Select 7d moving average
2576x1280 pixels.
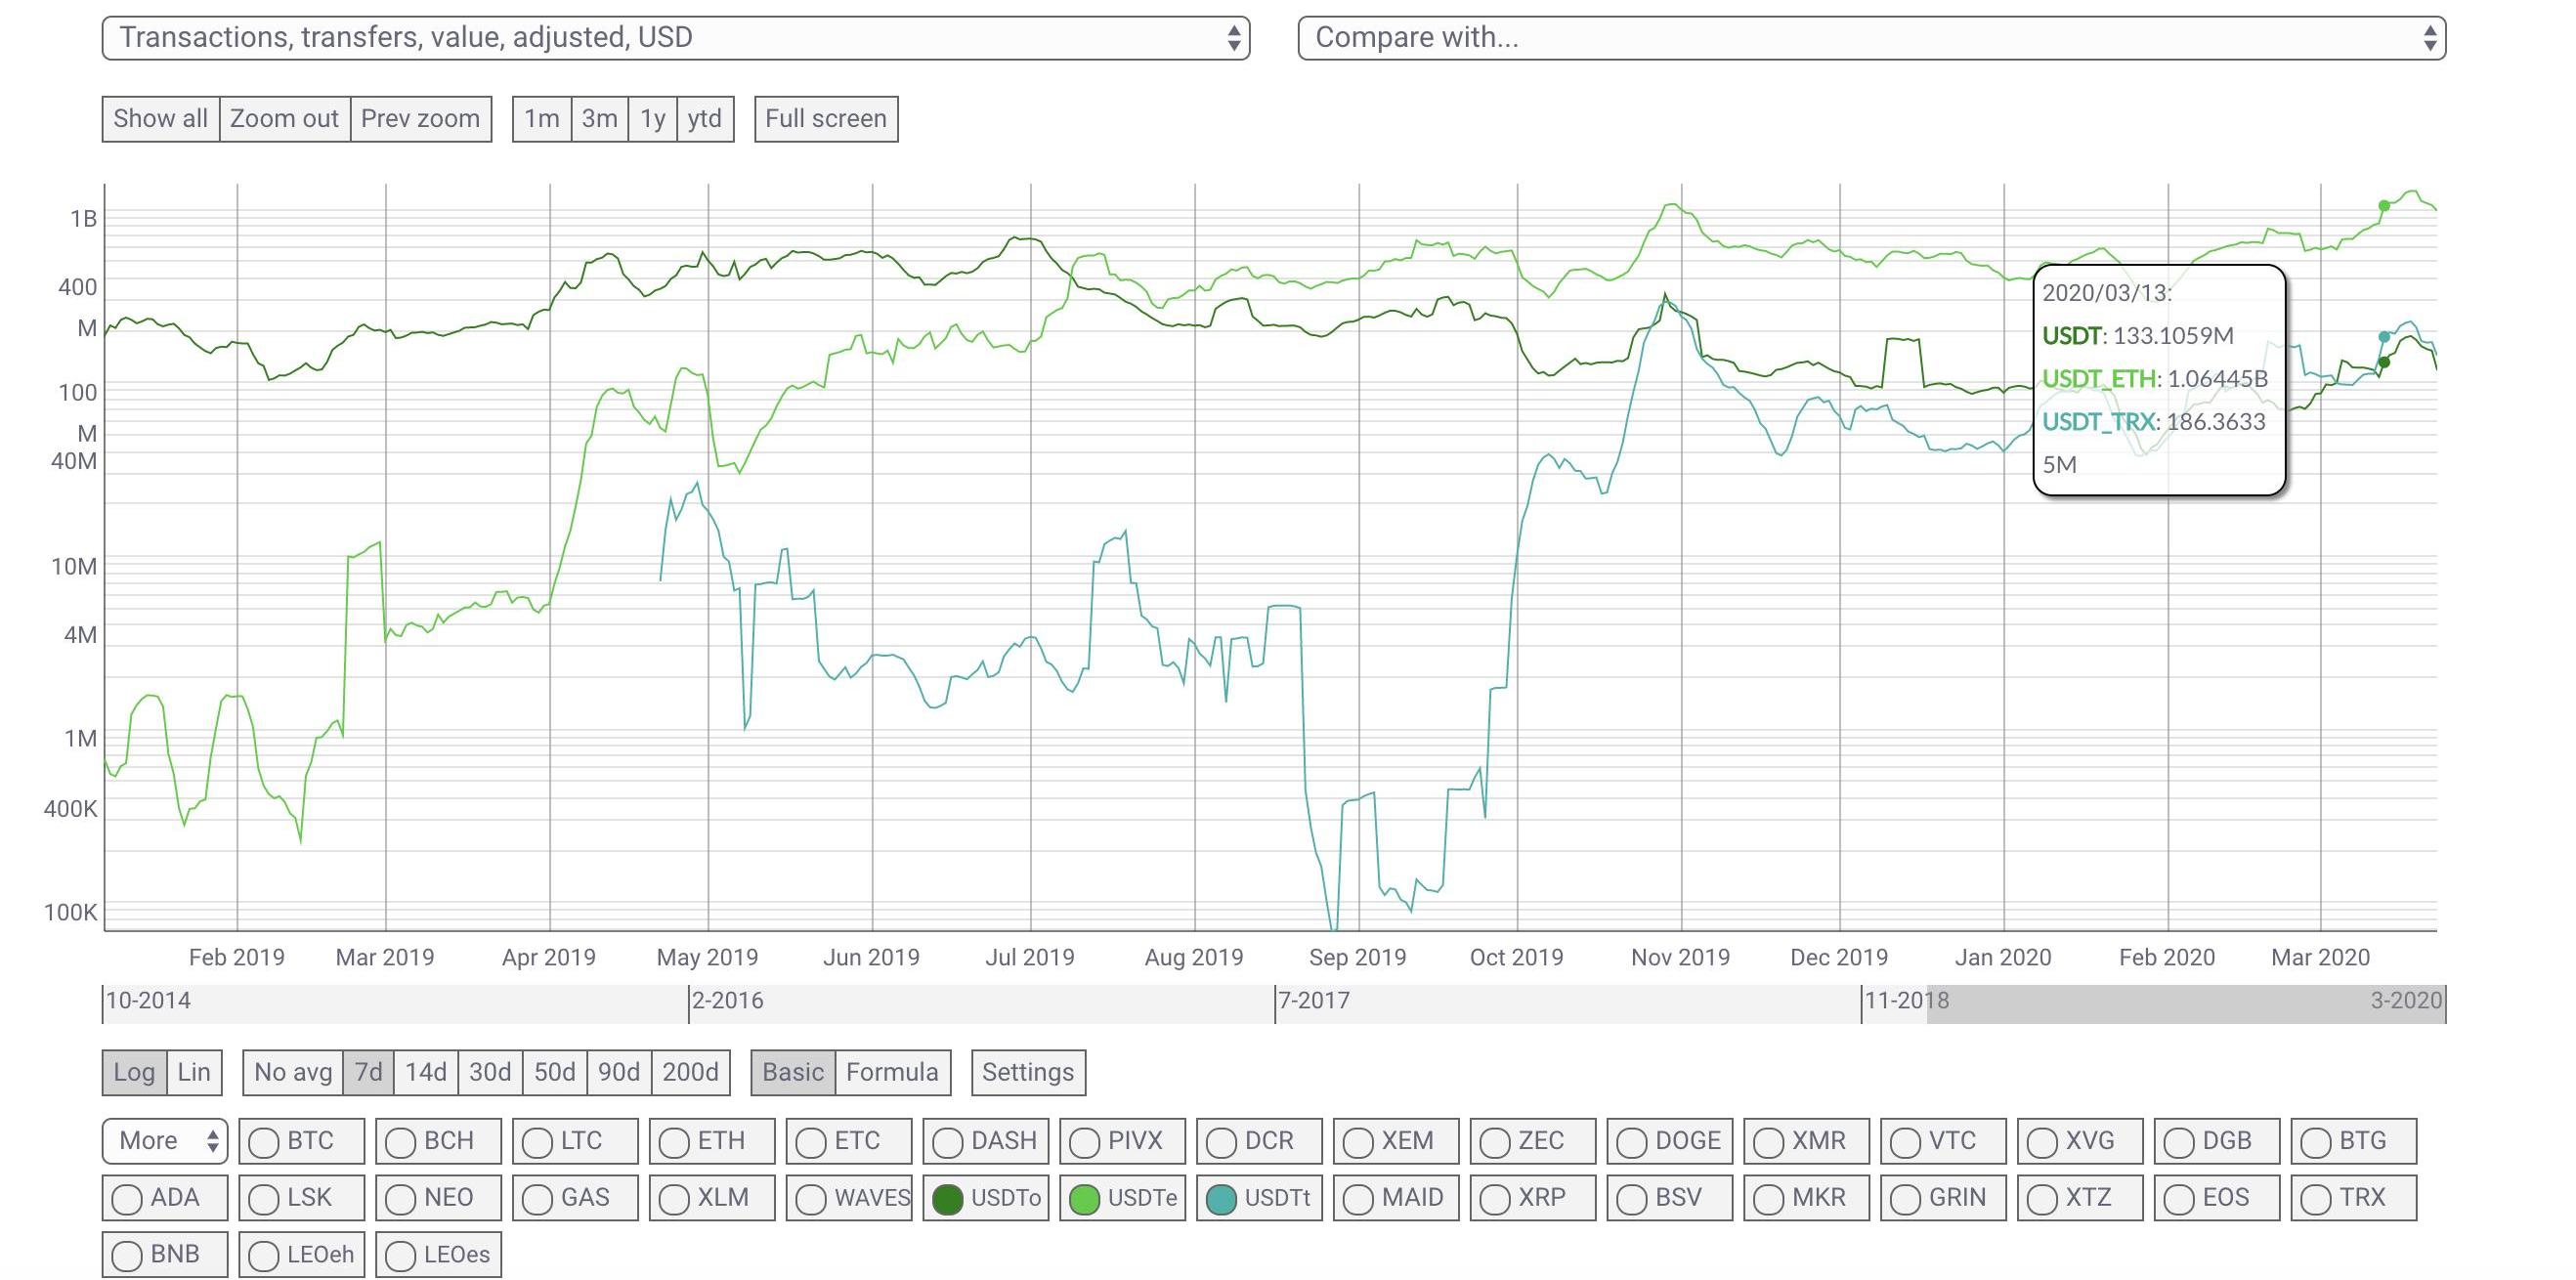tap(368, 1073)
